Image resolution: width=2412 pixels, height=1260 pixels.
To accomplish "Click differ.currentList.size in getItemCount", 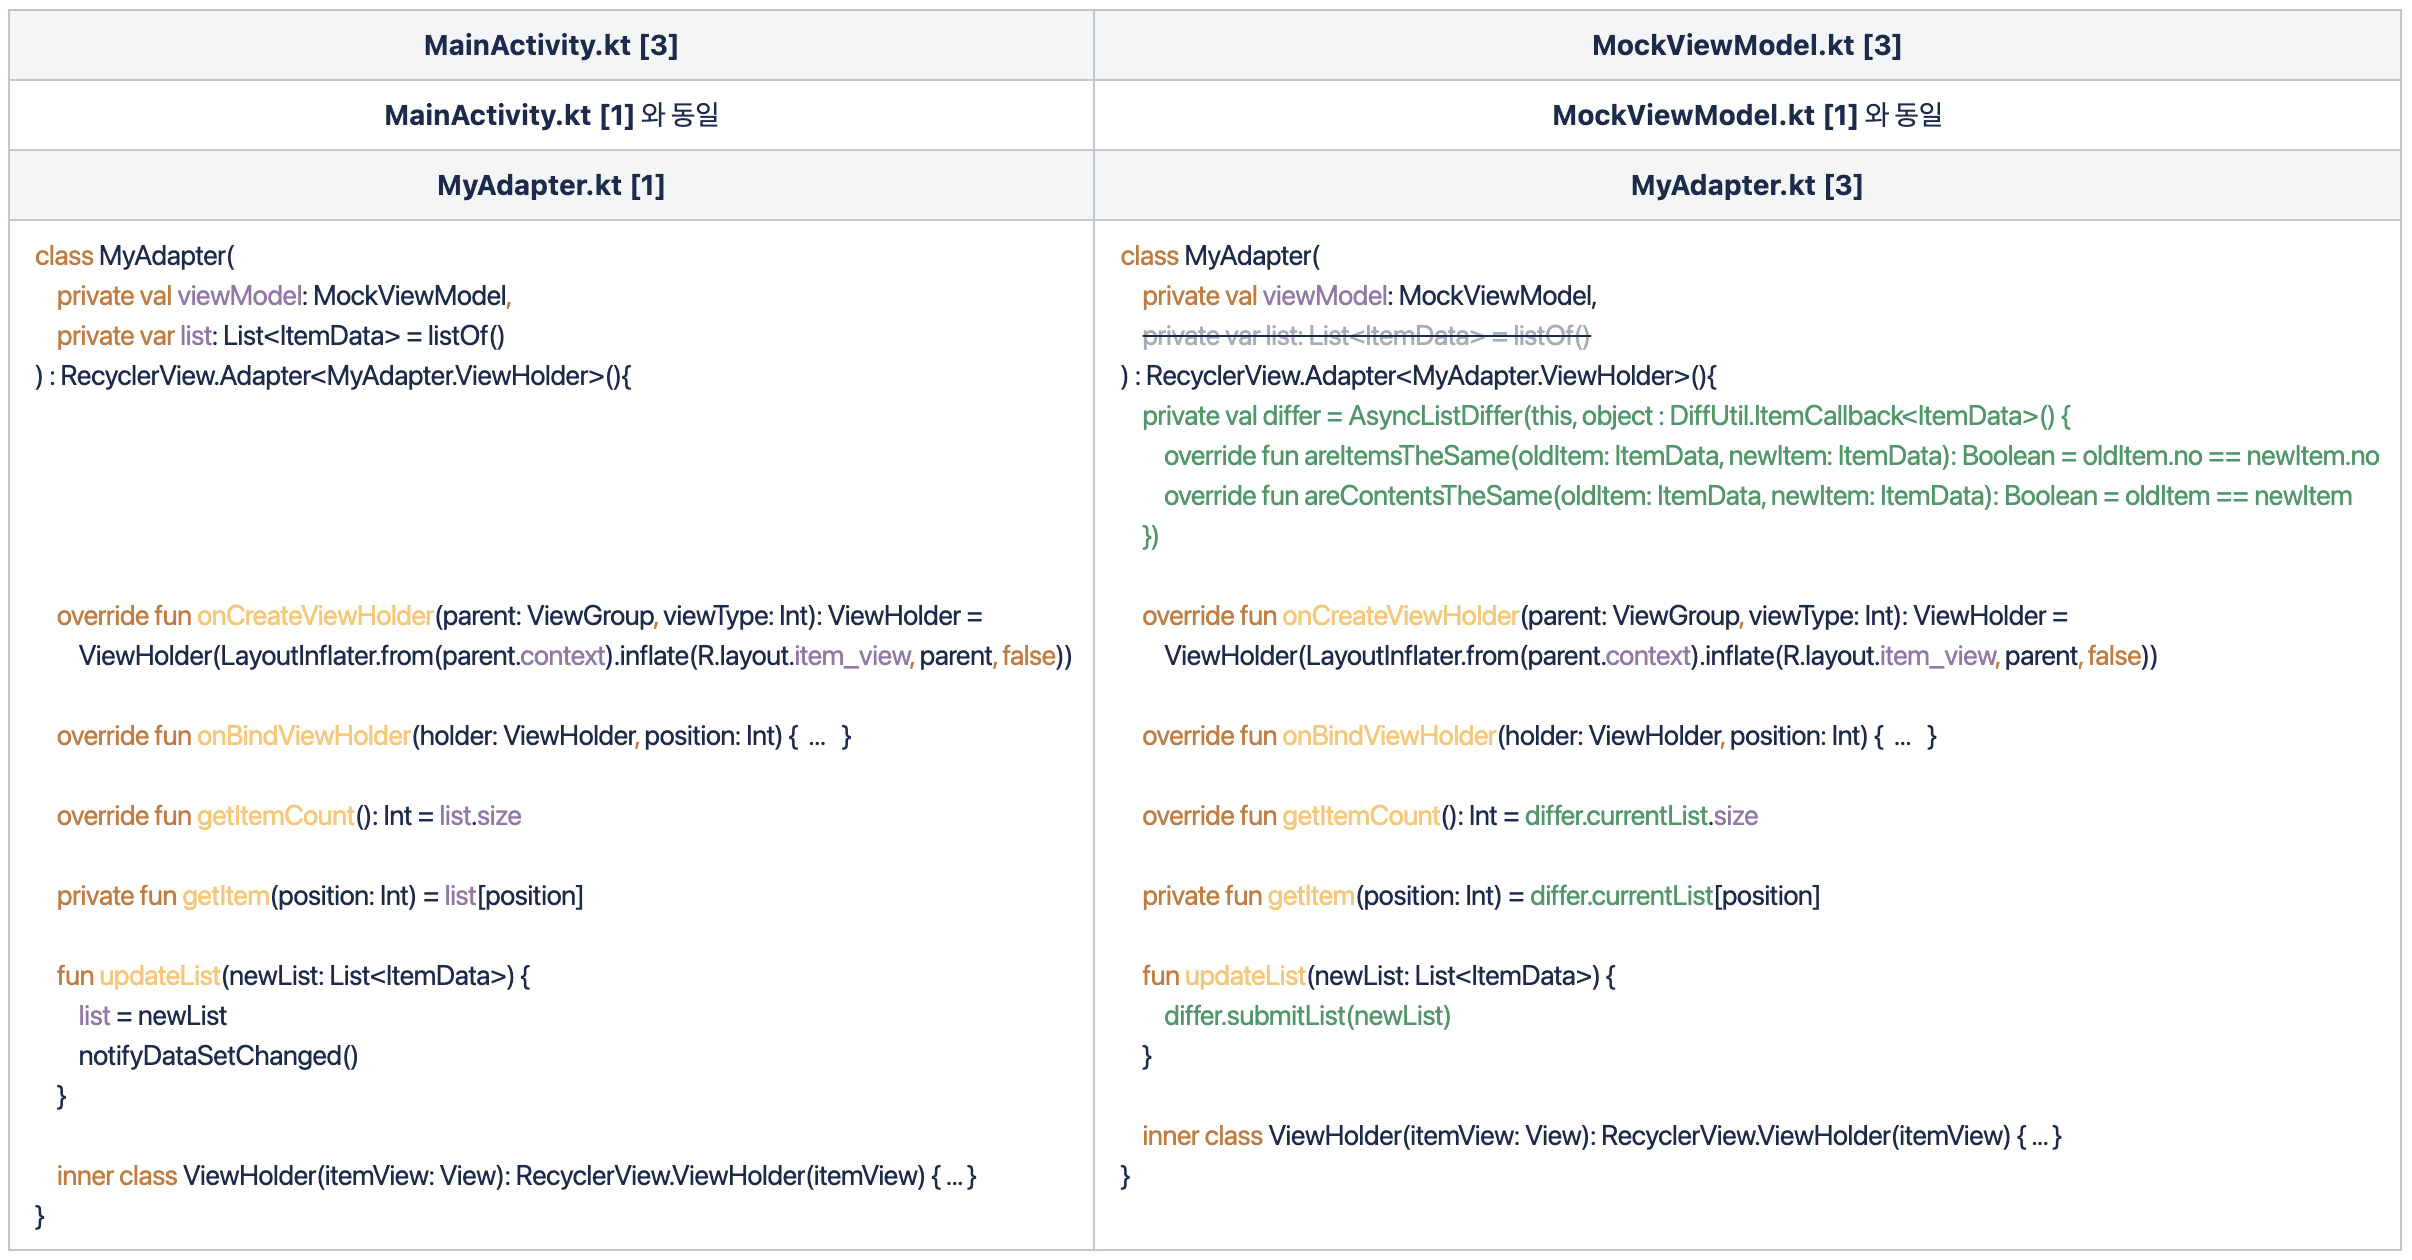I will pyautogui.click(x=1641, y=816).
